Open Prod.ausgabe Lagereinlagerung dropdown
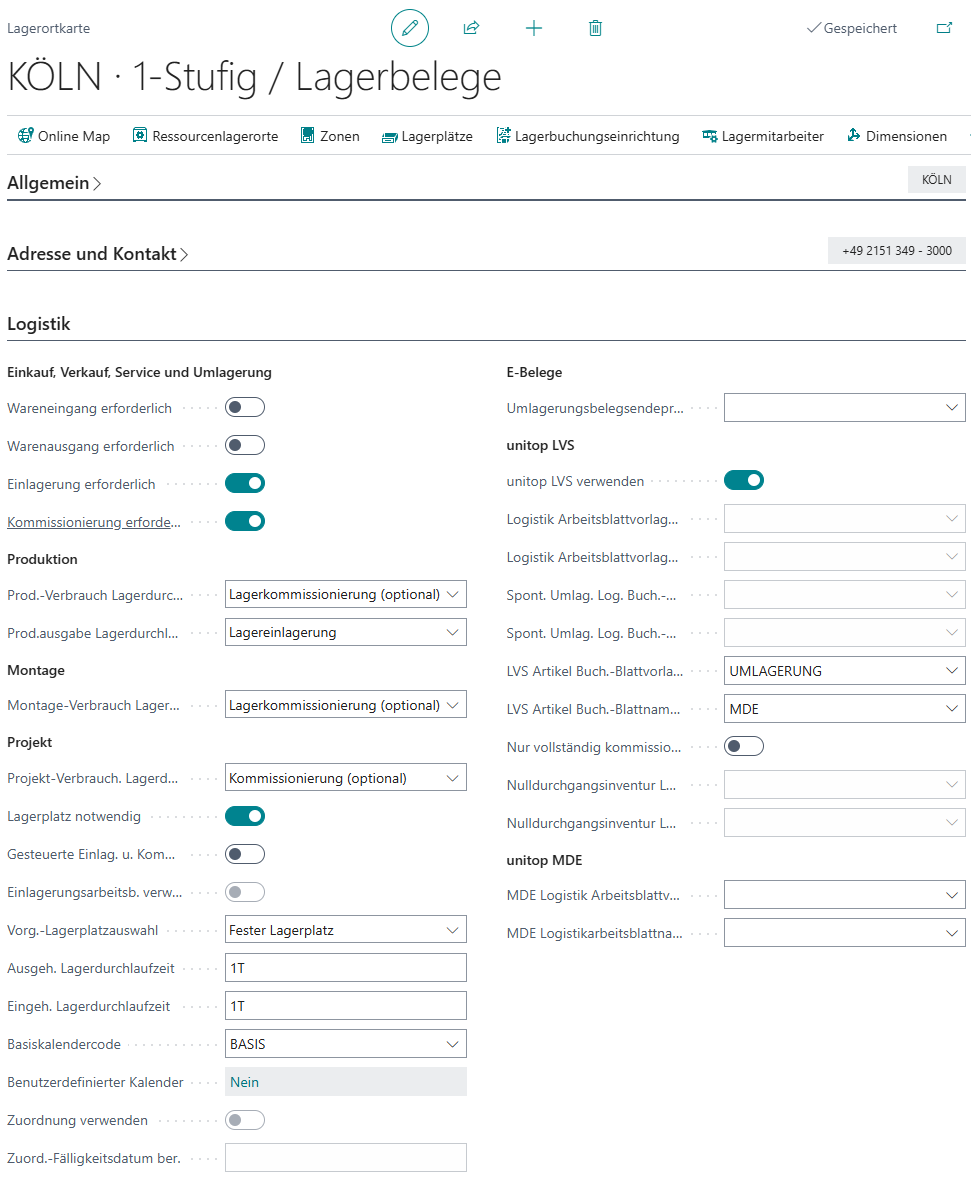The image size is (971, 1179). tap(345, 632)
